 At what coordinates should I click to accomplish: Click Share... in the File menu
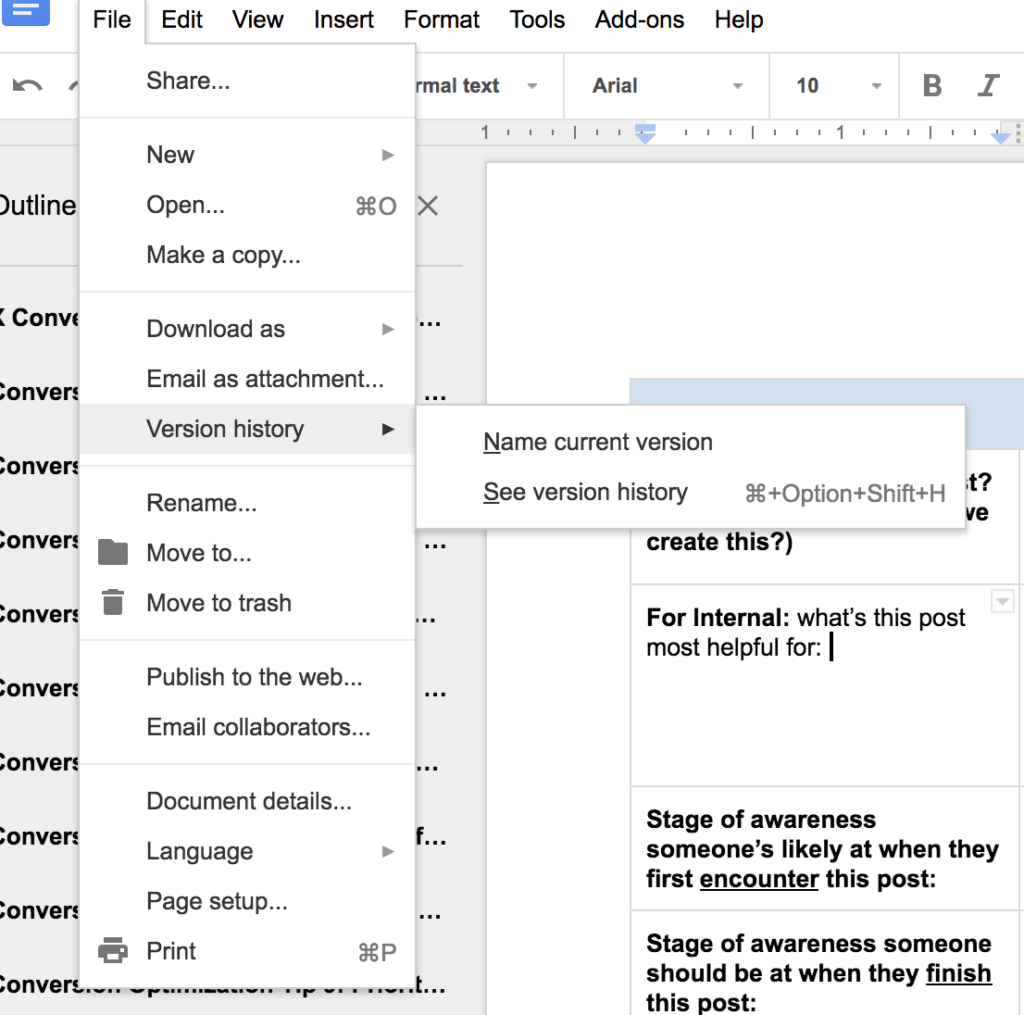pos(188,80)
